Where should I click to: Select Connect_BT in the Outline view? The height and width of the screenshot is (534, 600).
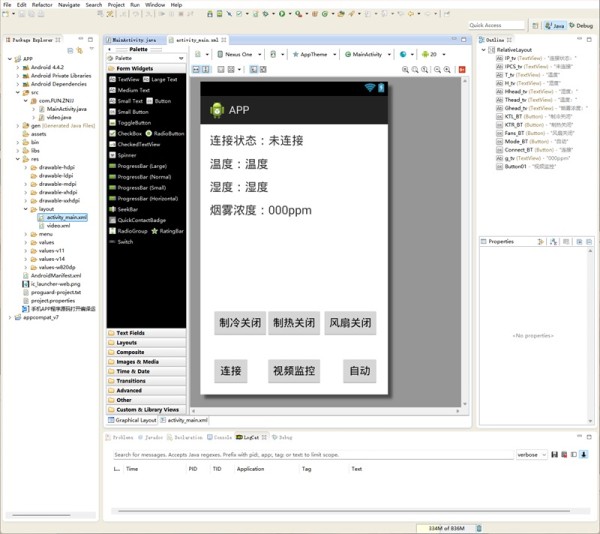(x=535, y=150)
